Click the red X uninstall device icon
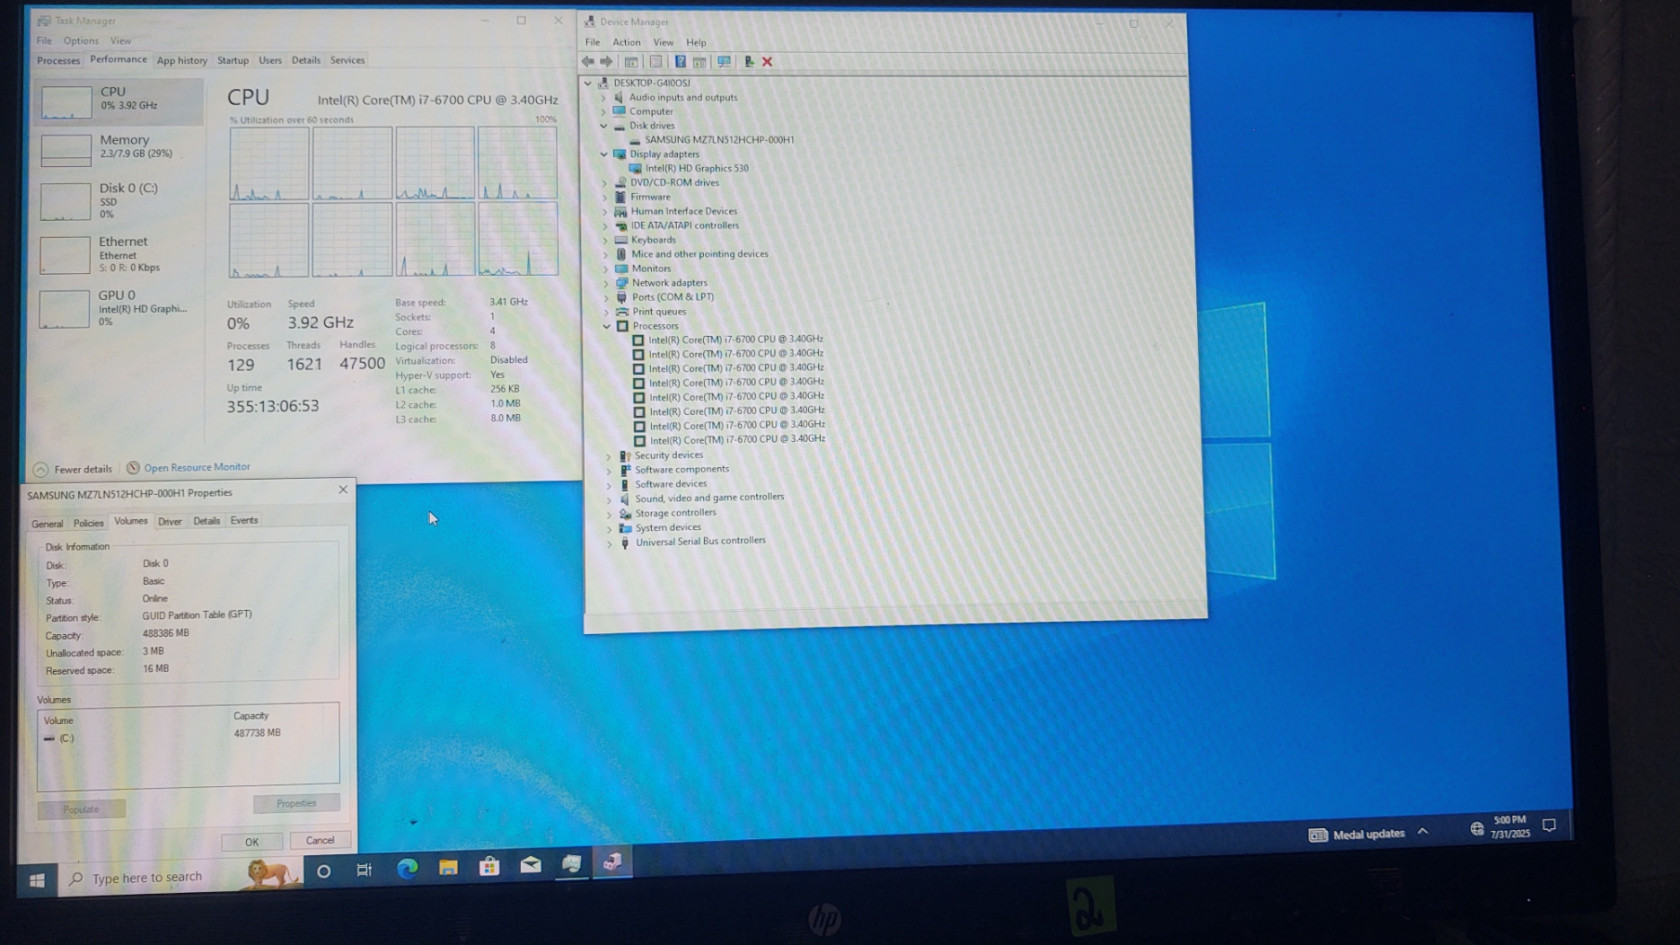This screenshot has width=1680, height=945. (x=767, y=62)
